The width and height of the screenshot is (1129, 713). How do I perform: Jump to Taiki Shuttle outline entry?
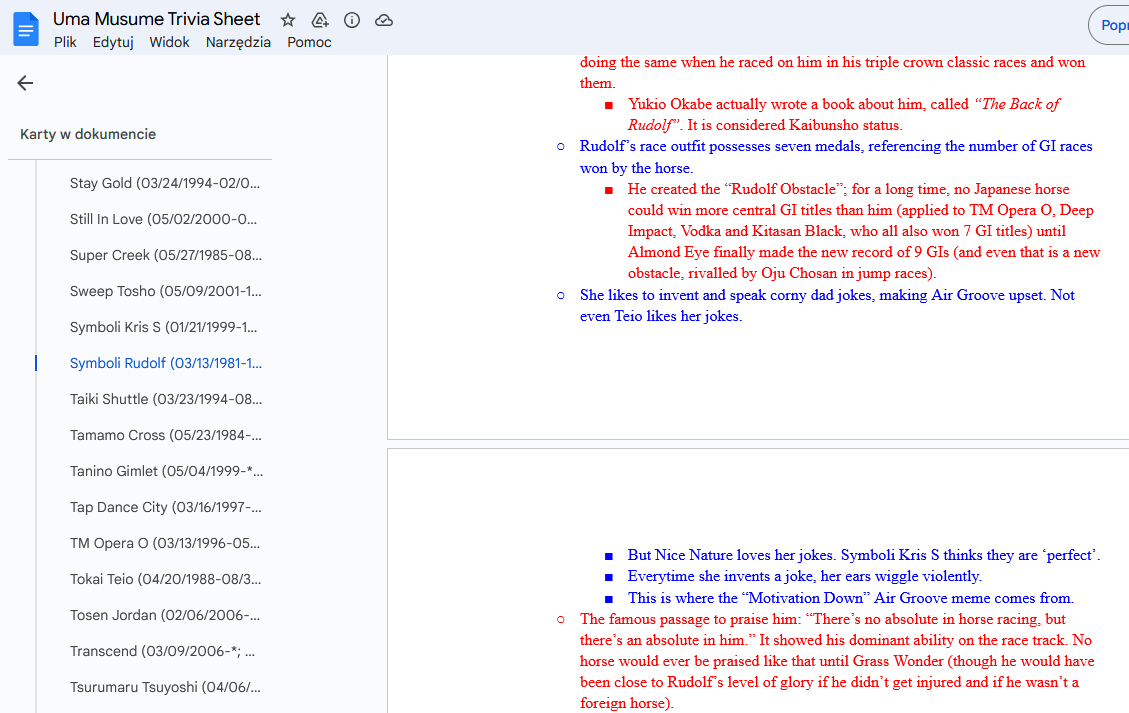tap(166, 399)
